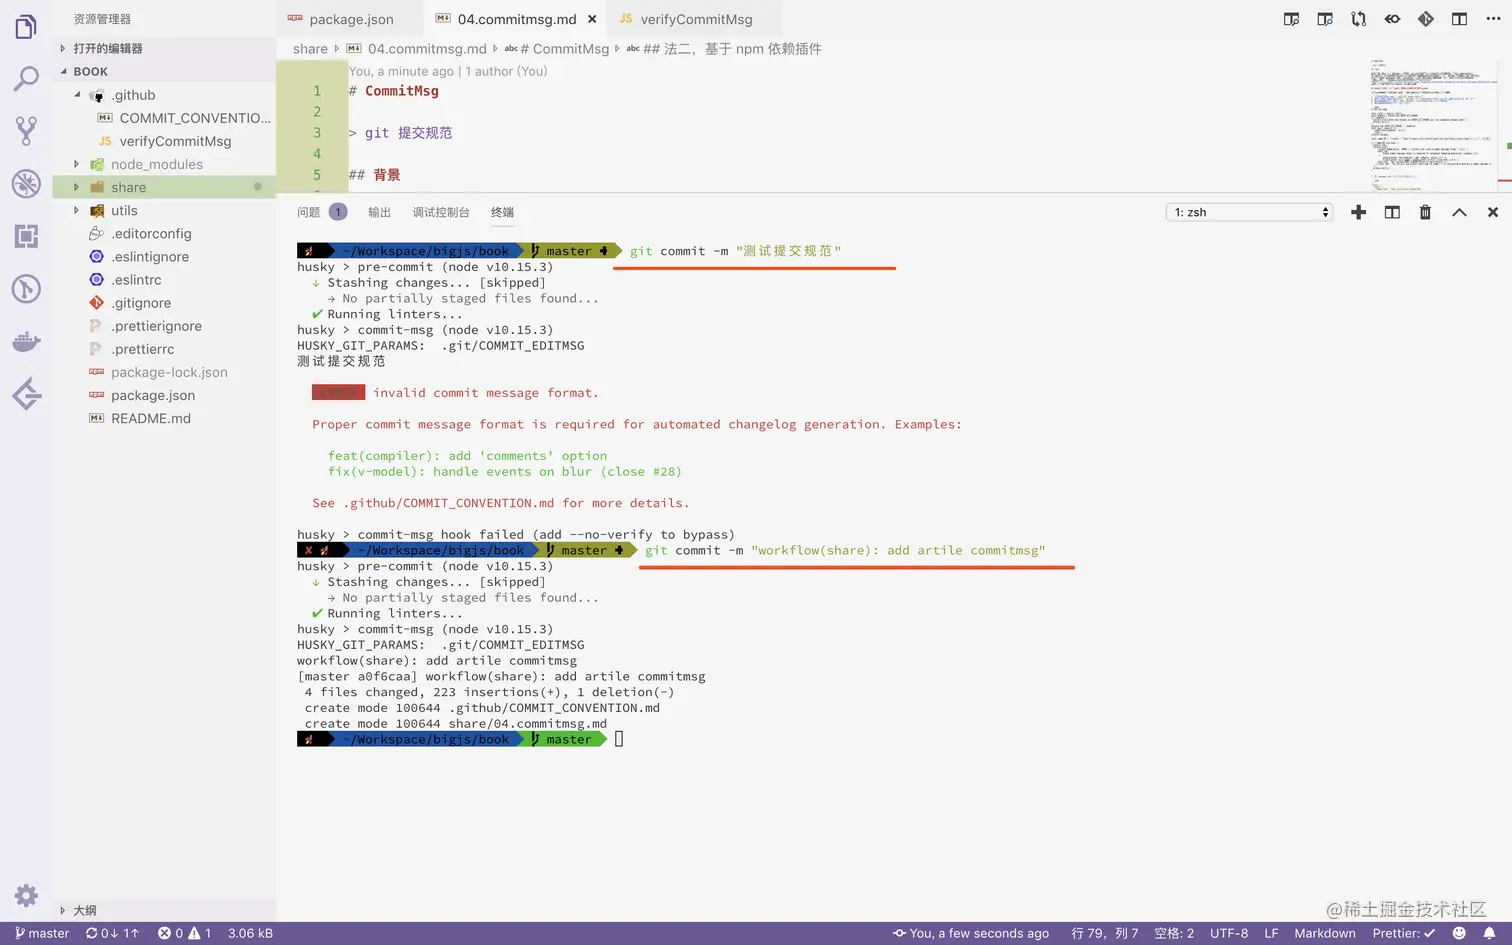
Task: Open the 输出 output panel tab
Action: pos(379,212)
